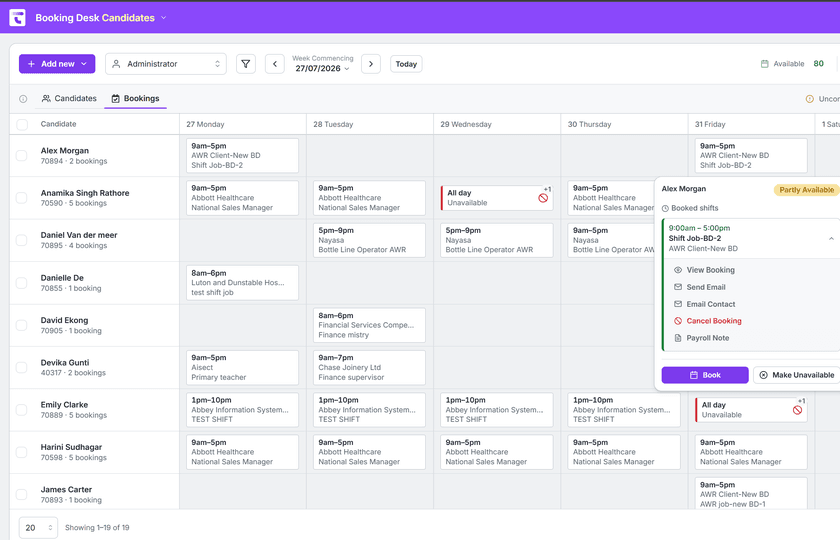Click the document icon beside Payroll Note
This screenshot has height=540, width=840.
(x=678, y=338)
